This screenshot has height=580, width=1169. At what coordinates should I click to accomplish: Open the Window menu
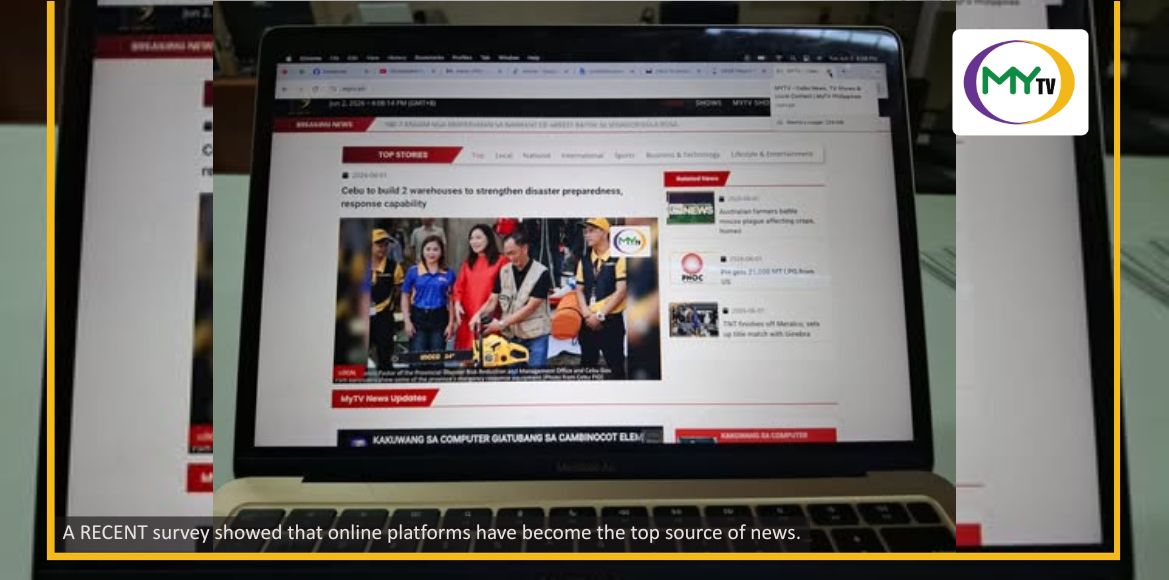coord(509,58)
